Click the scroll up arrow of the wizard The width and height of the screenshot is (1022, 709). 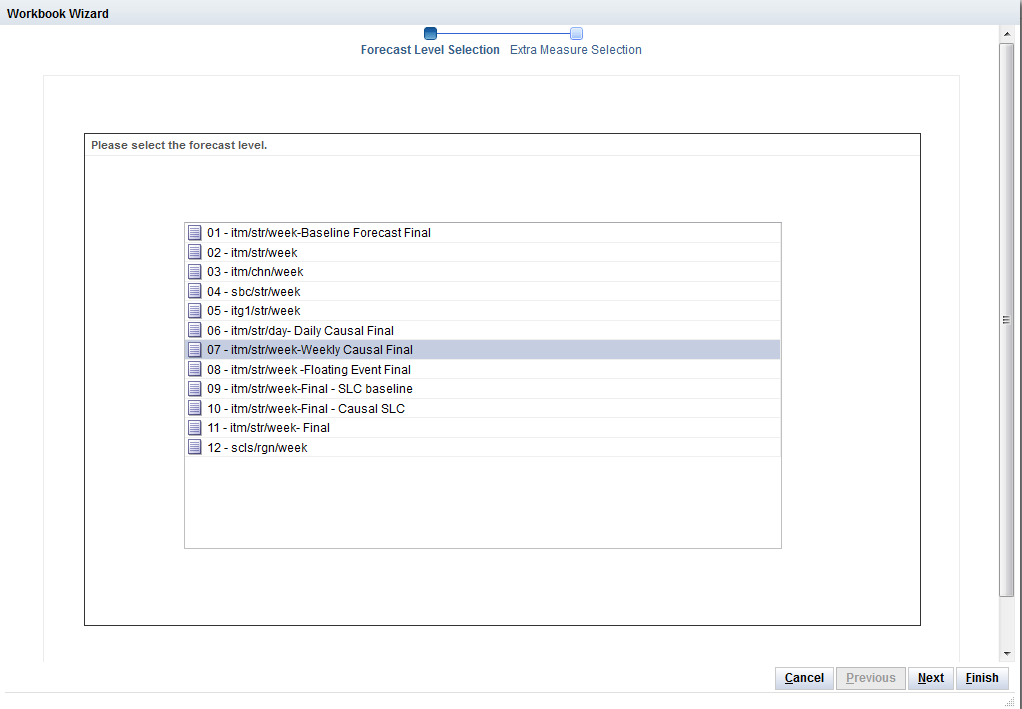pos(1007,34)
